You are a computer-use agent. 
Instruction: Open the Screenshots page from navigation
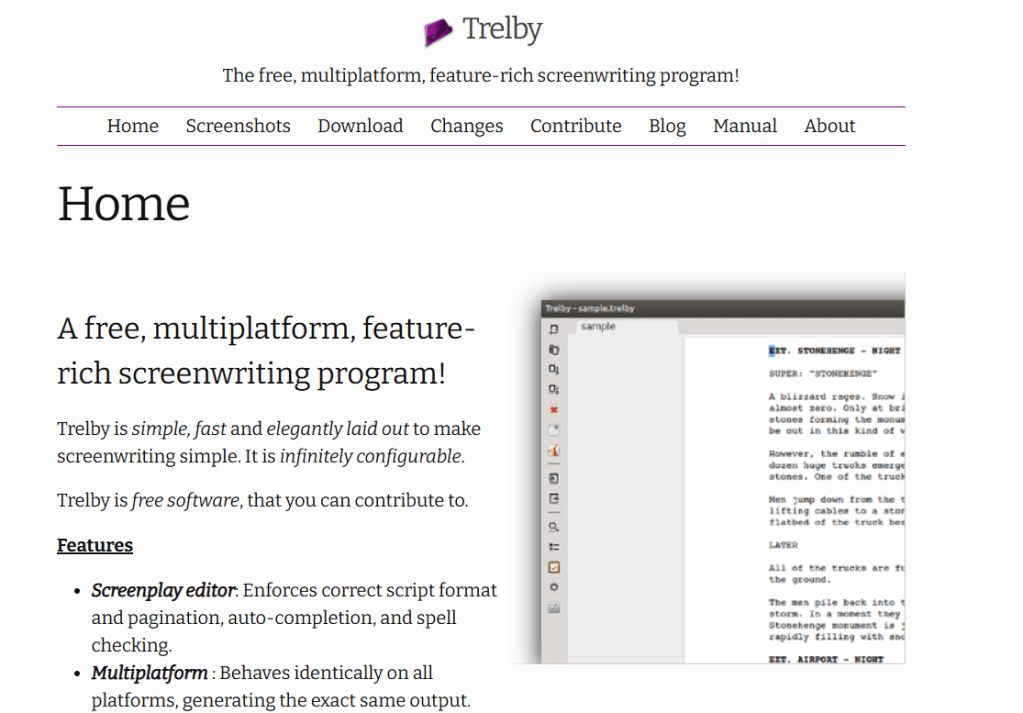pos(238,126)
